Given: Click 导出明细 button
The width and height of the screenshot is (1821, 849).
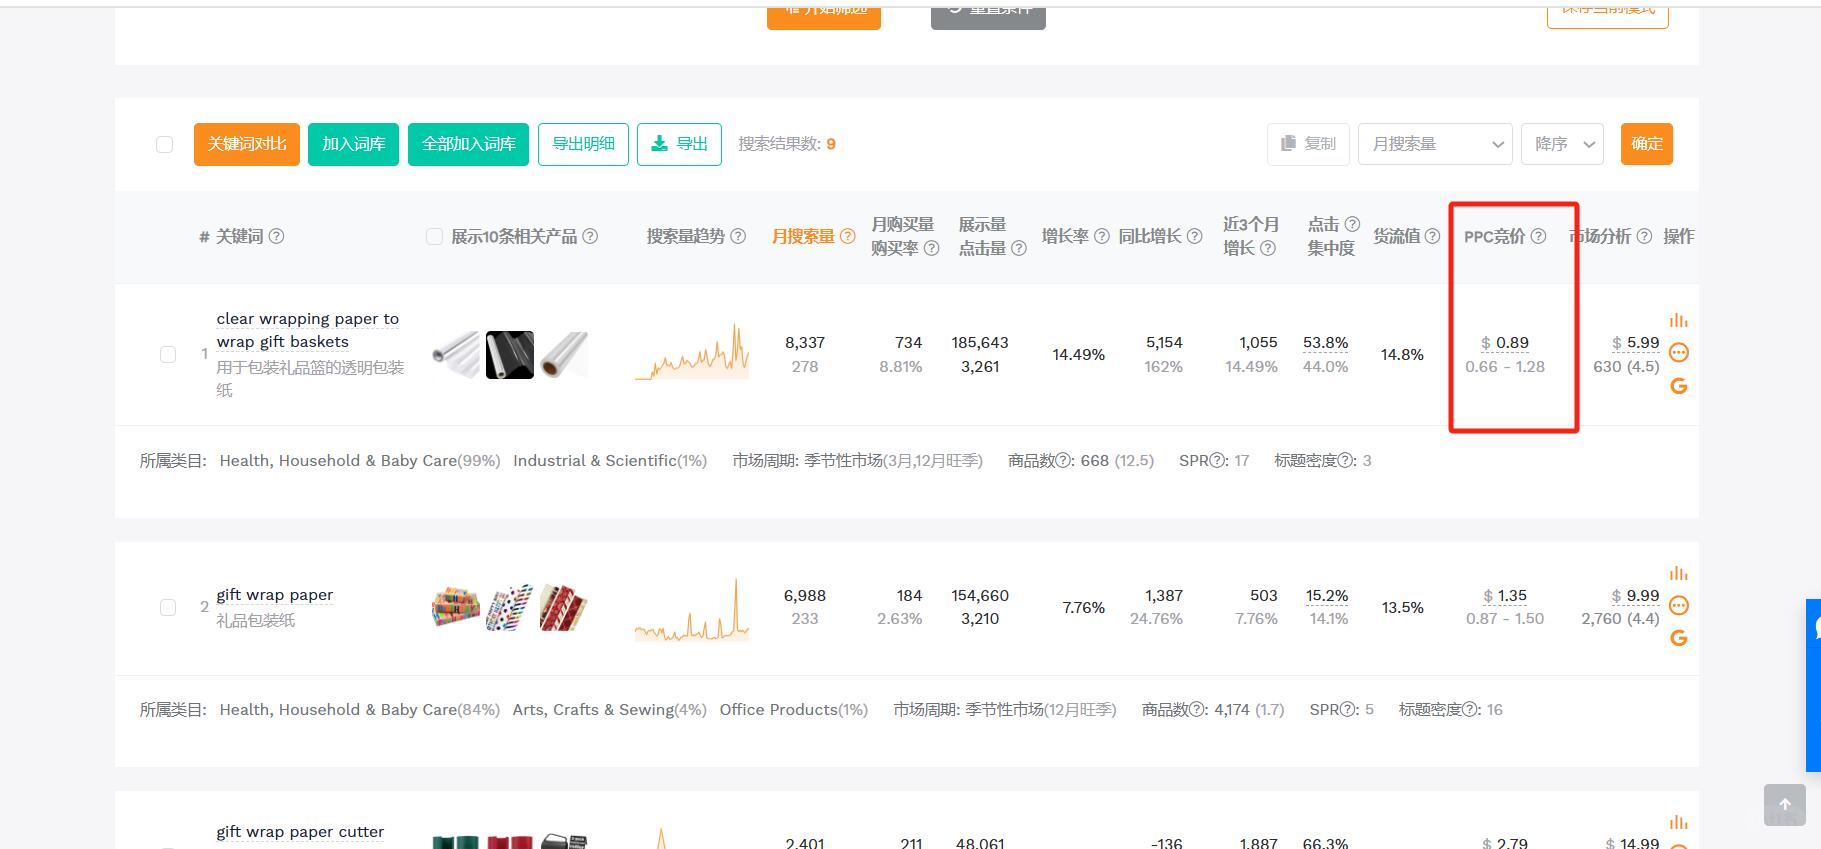Looking at the screenshot, I should coord(584,144).
